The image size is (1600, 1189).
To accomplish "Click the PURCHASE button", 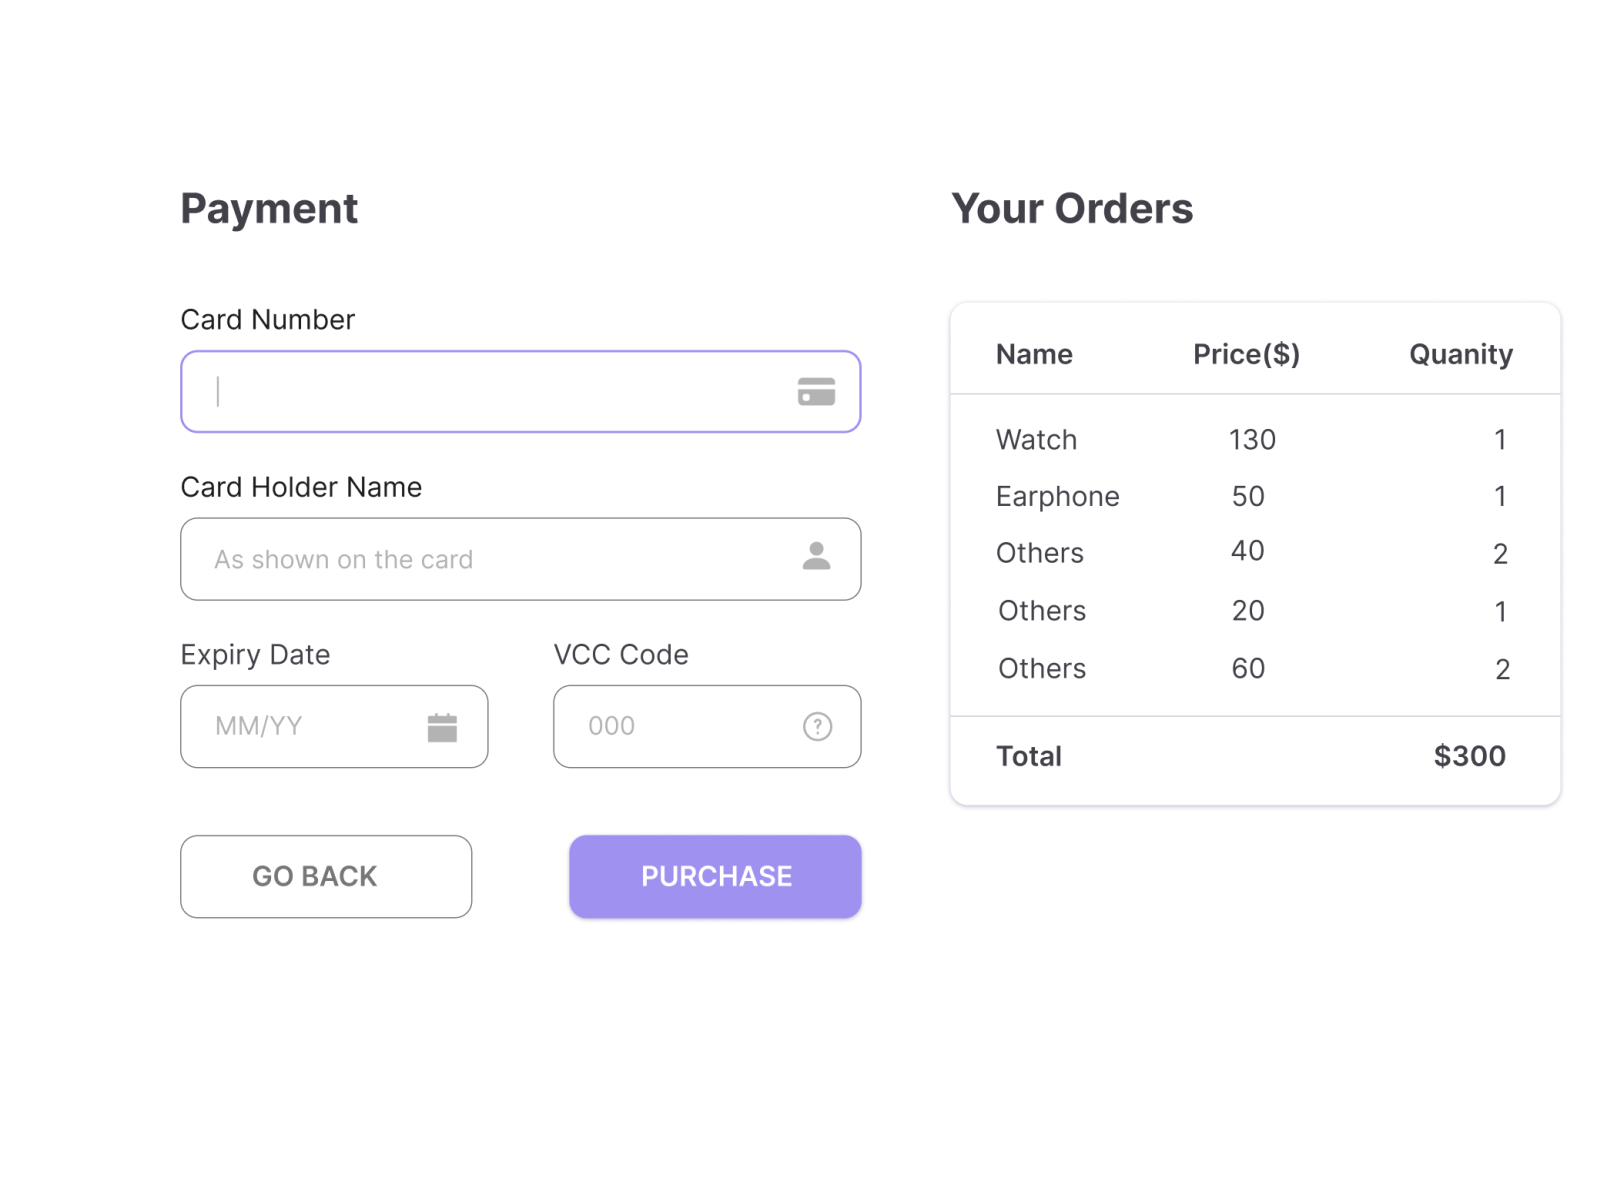I will pyautogui.click(x=715, y=877).
